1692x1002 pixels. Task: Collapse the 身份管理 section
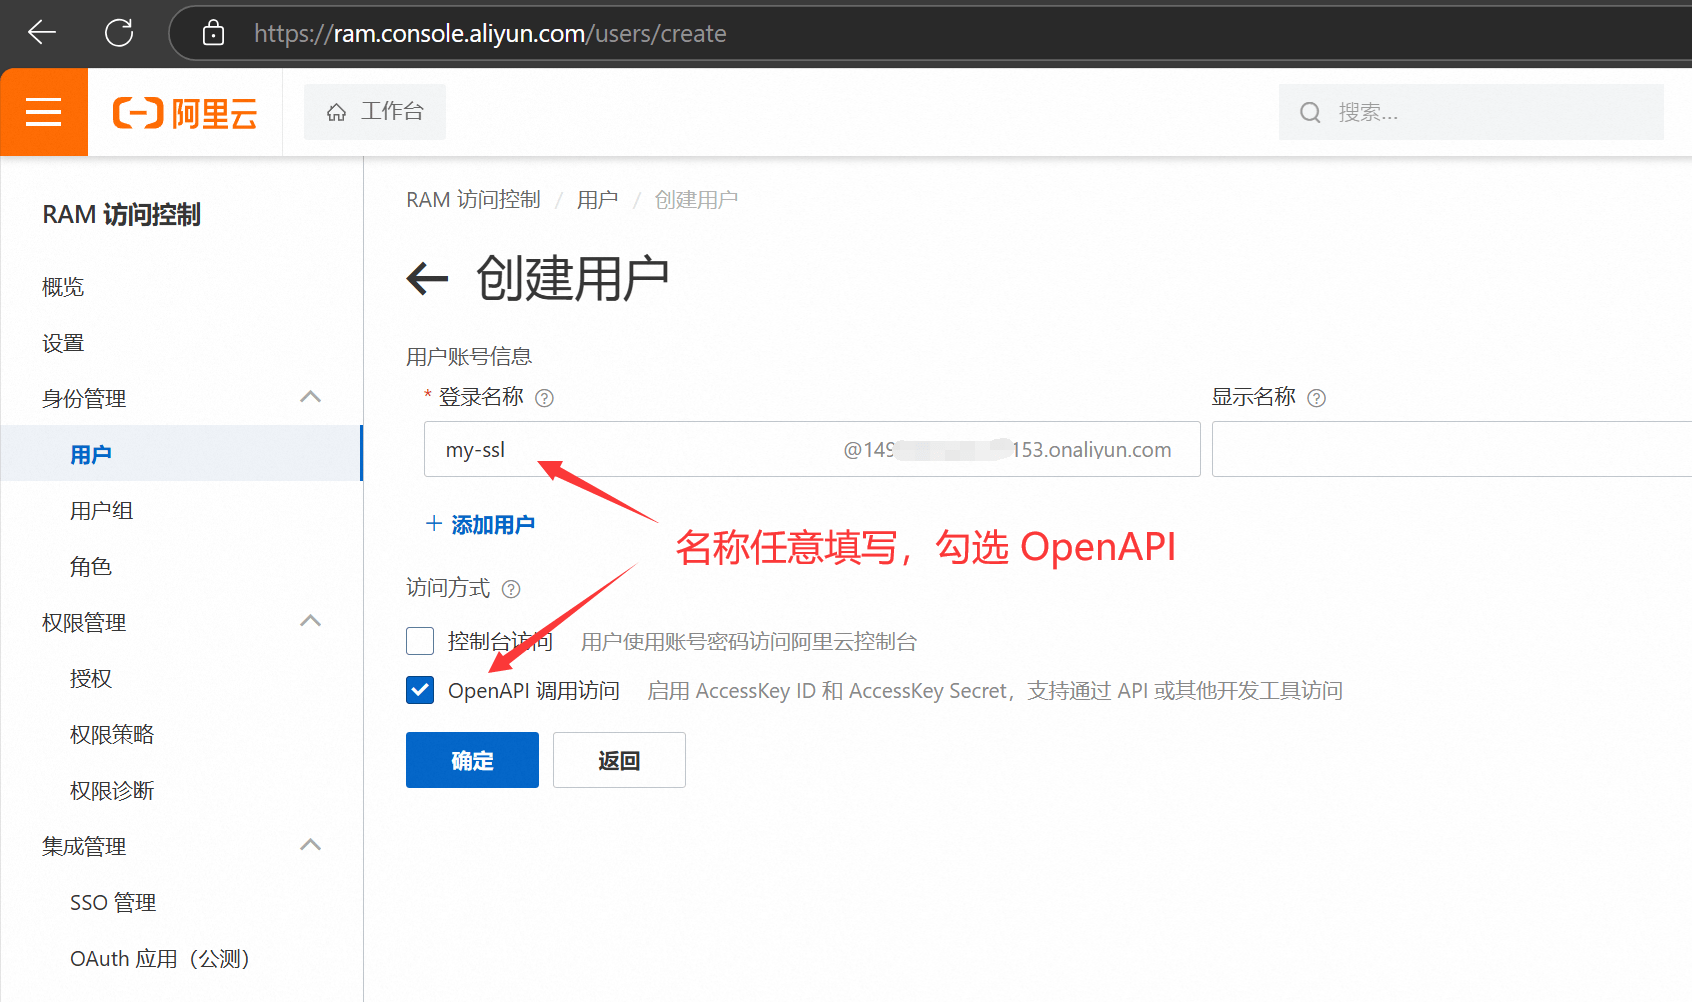[x=311, y=398]
